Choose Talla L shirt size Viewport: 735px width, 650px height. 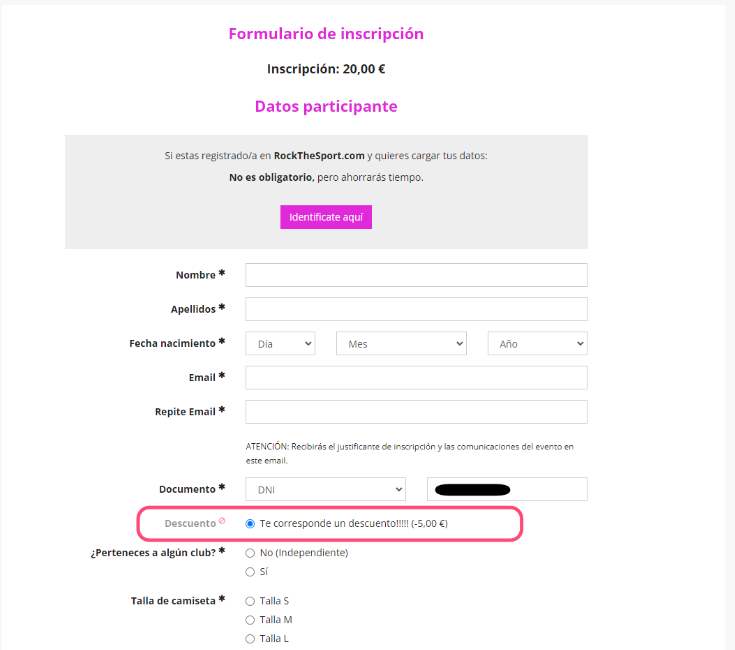pos(250,639)
